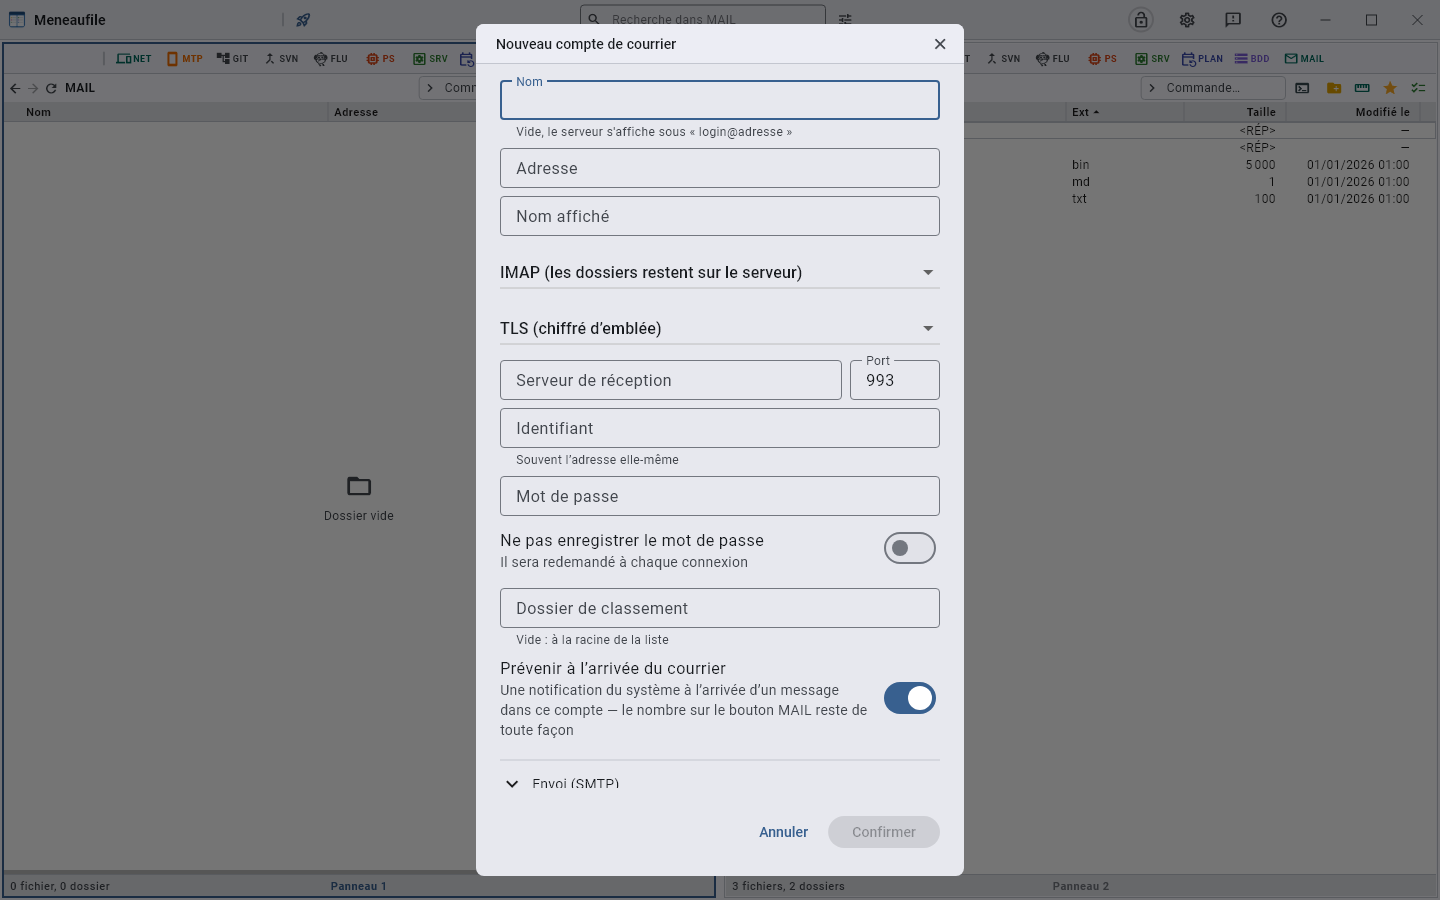Image resolution: width=1440 pixels, height=900 pixels.
Task: Click the Mot de passe field
Action: [x=720, y=496]
